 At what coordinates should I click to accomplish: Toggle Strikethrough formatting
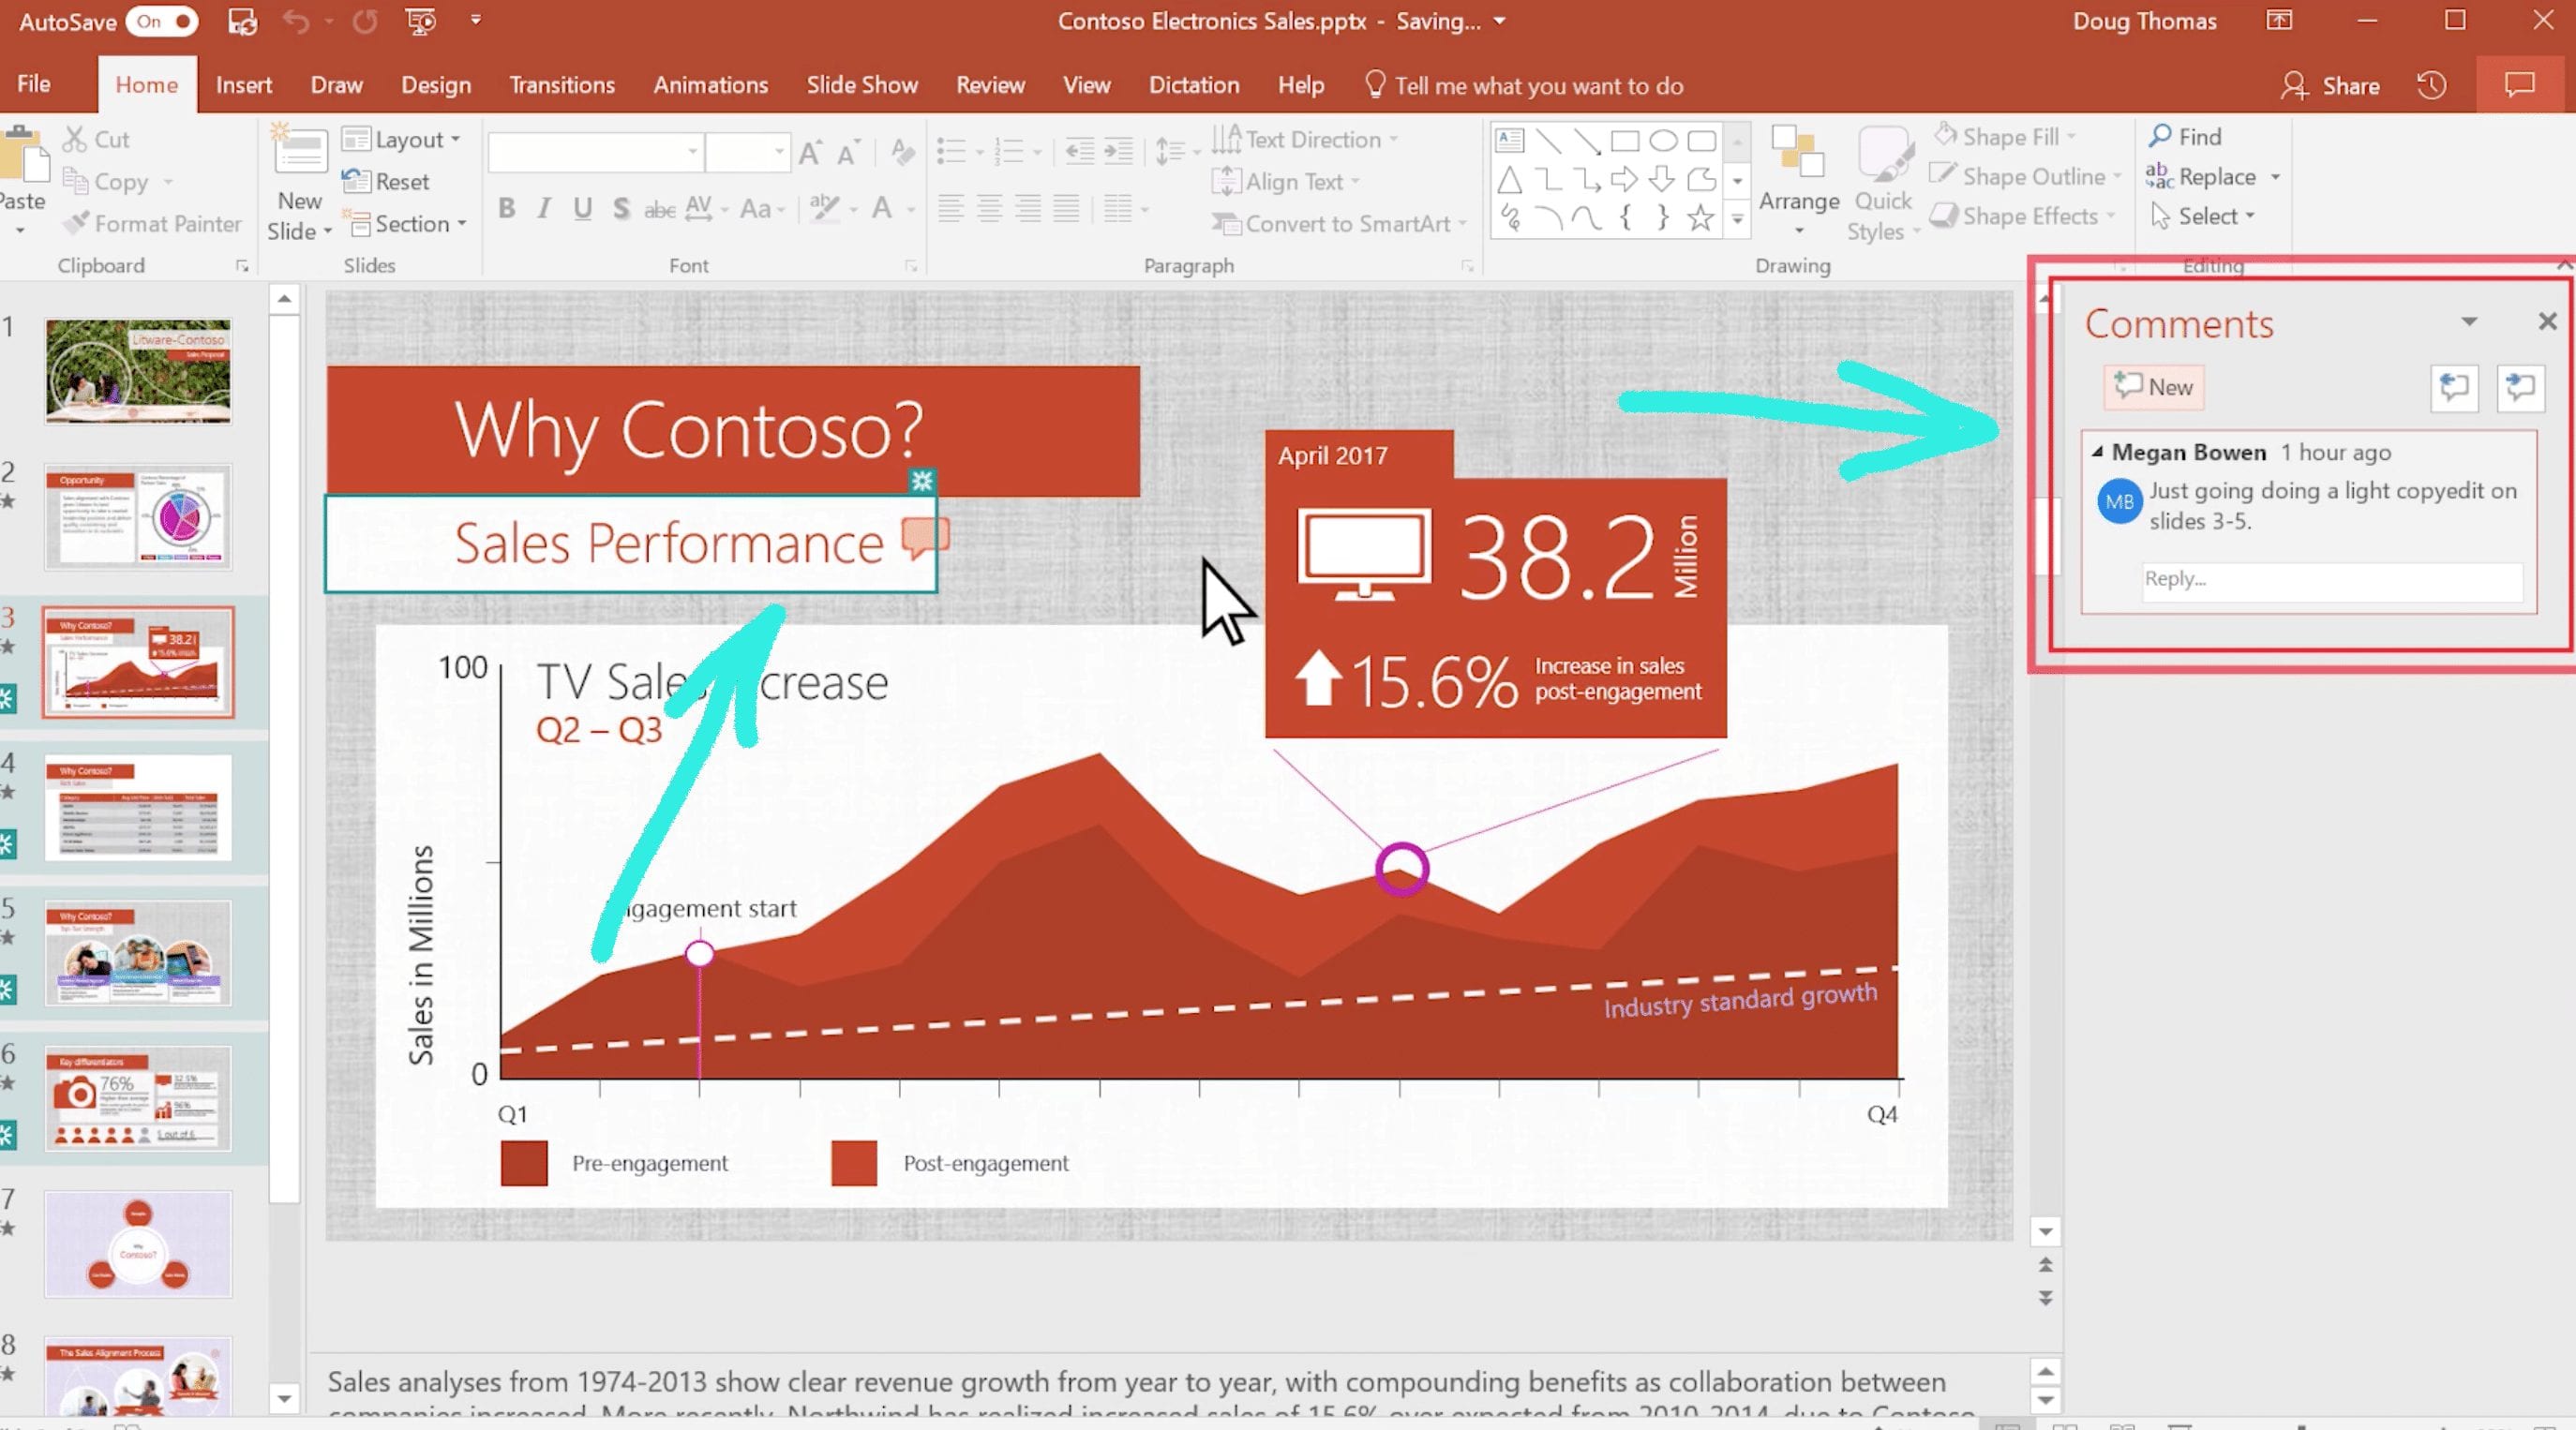coord(659,209)
